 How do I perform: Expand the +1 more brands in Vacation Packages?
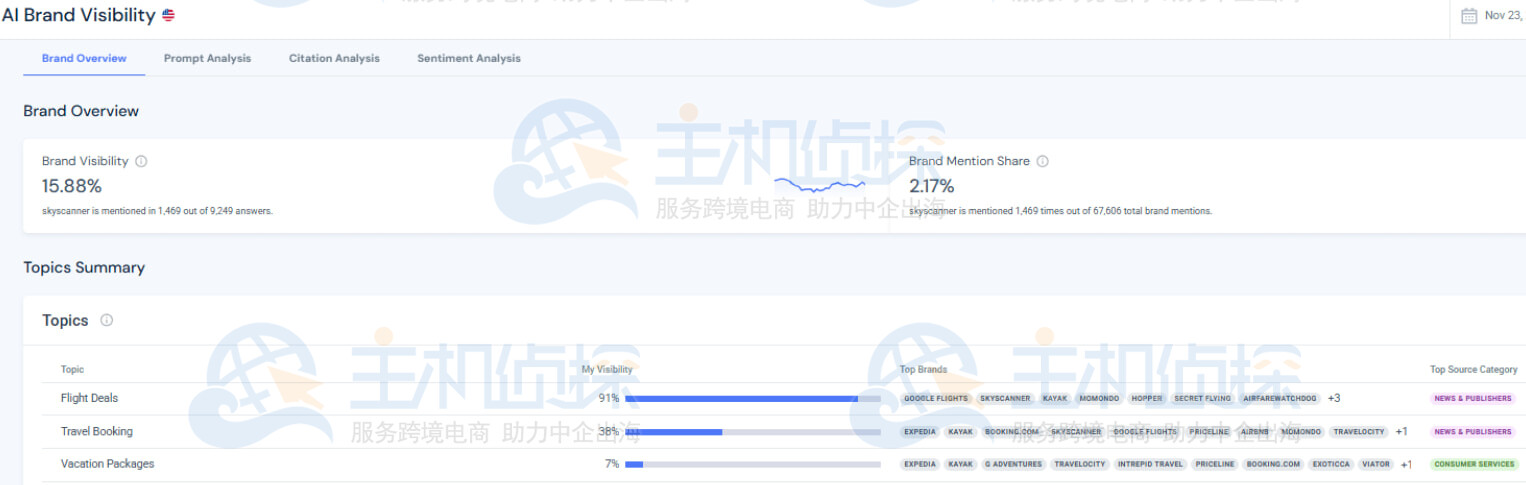tap(1407, 464)
